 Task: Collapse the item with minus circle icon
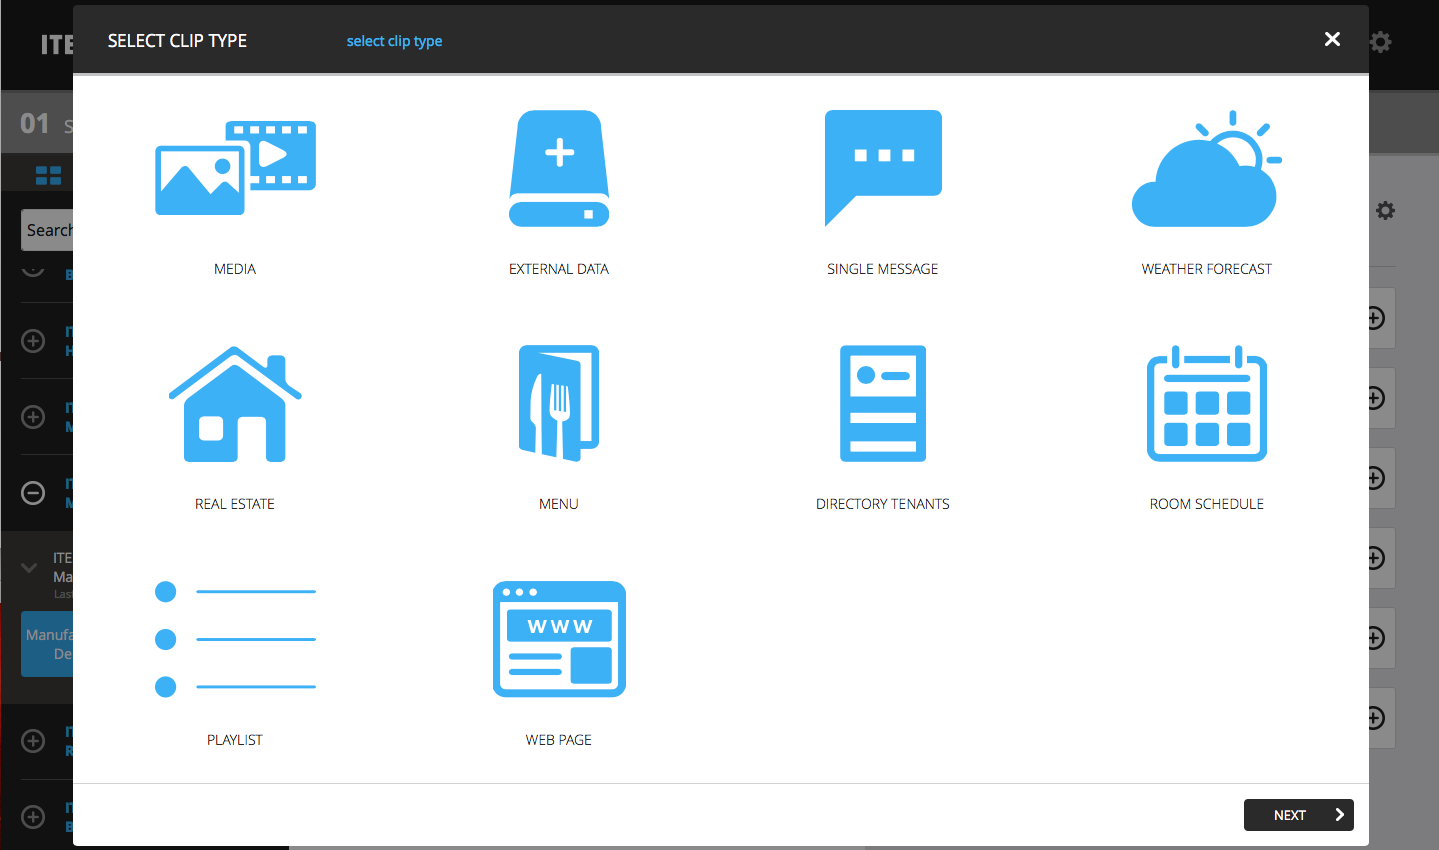click(x=33, y=493)
